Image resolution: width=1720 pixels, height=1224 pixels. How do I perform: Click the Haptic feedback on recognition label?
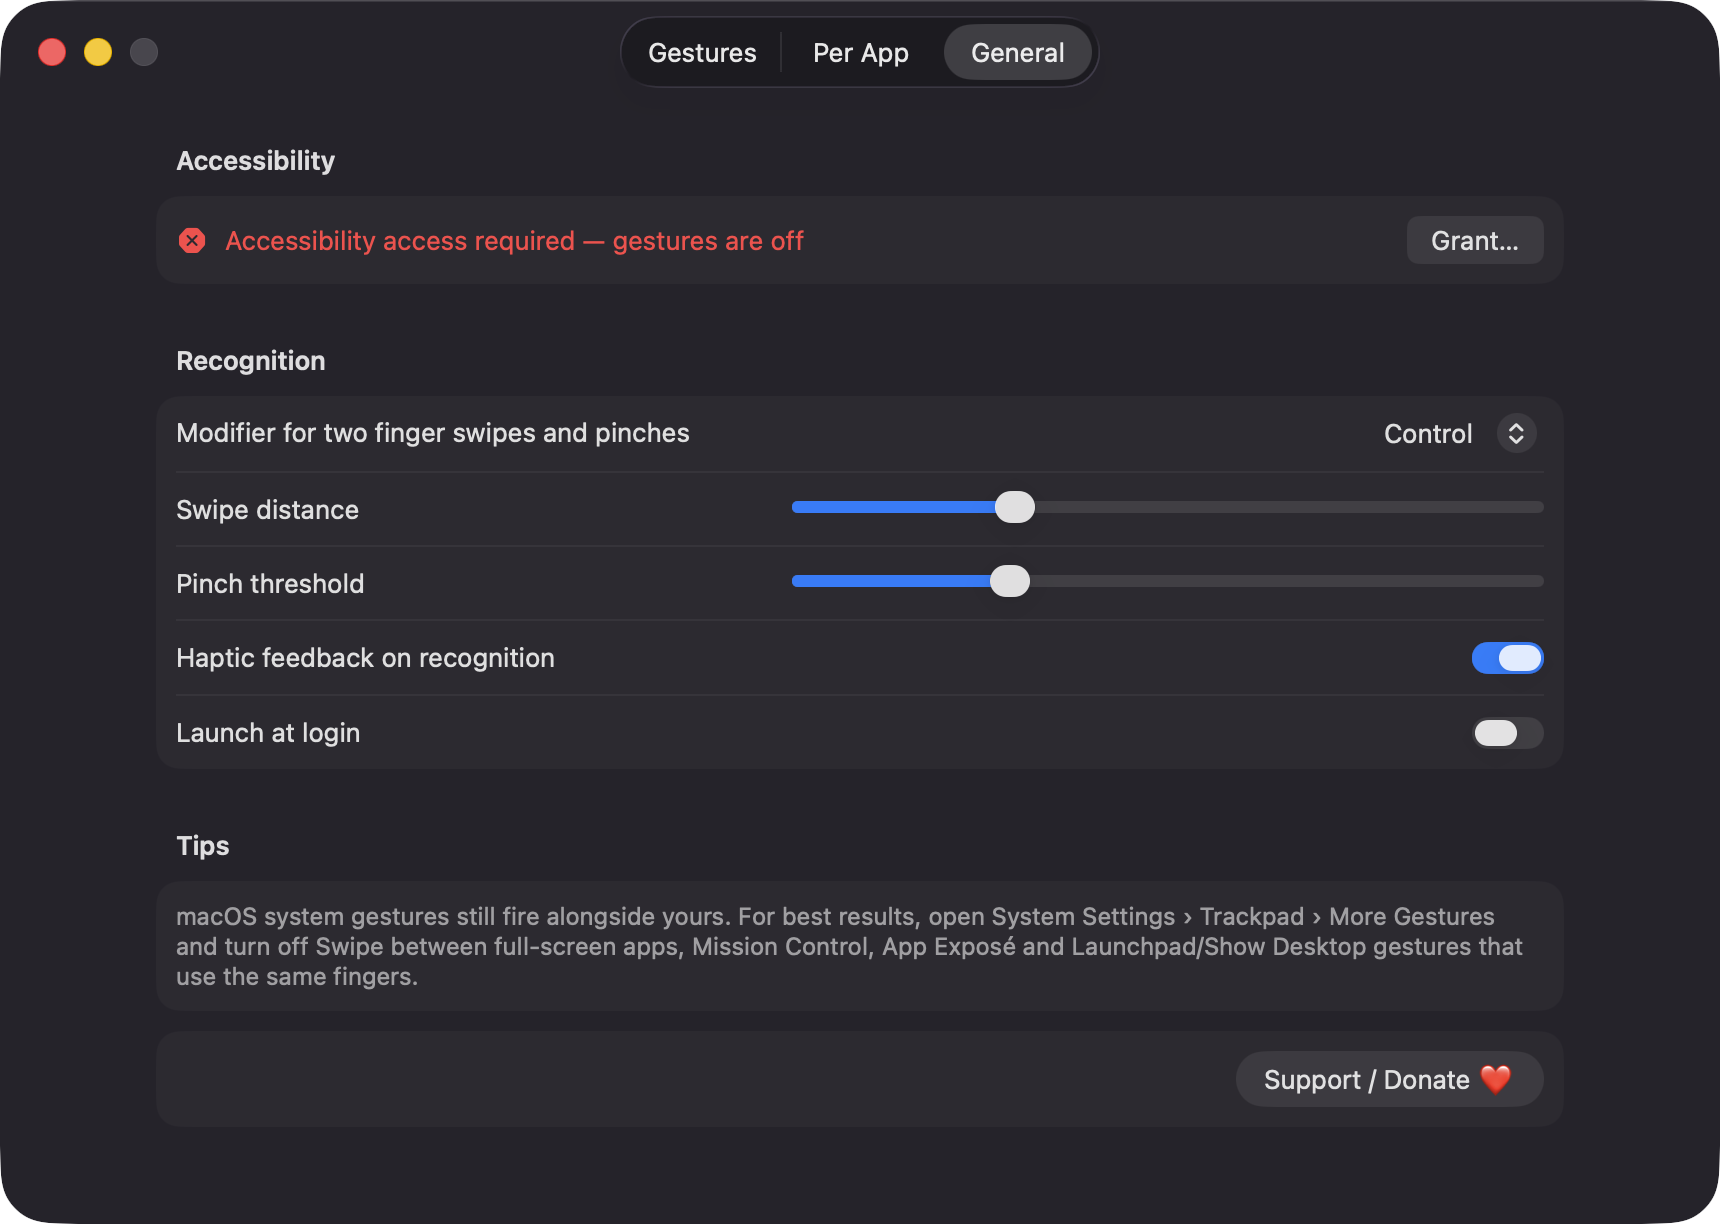(365, 658)
